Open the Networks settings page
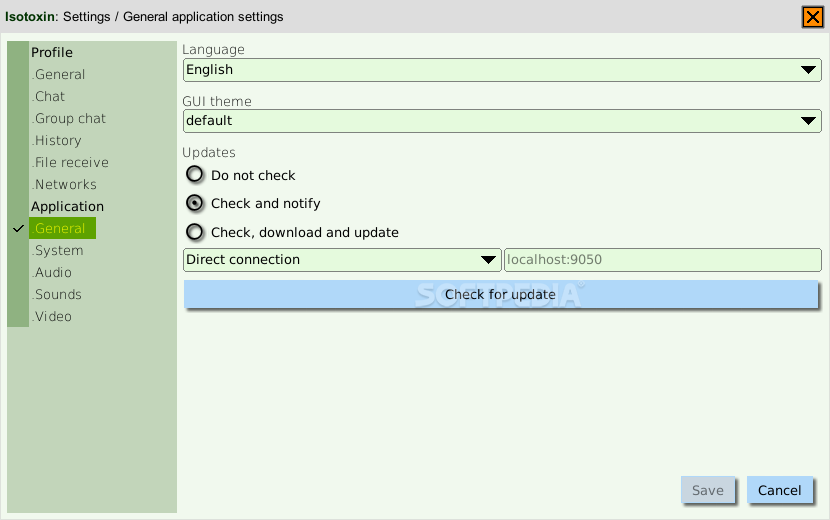The height and width of the screenshot is (520, 830). coord(64,185)
